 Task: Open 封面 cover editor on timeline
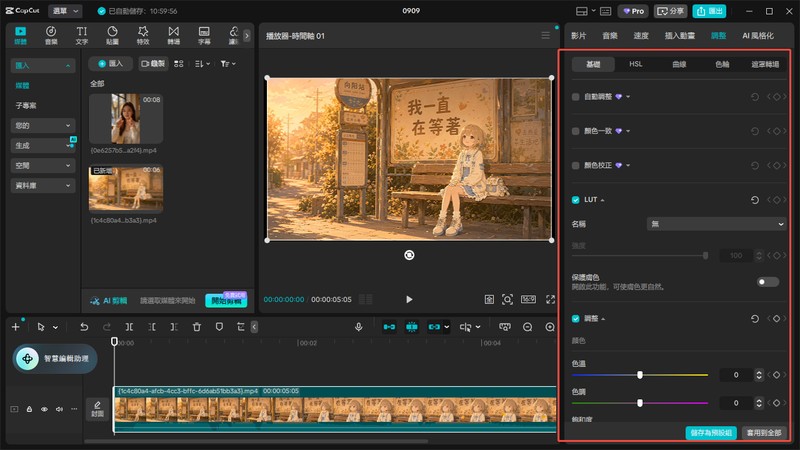[97, 409]
